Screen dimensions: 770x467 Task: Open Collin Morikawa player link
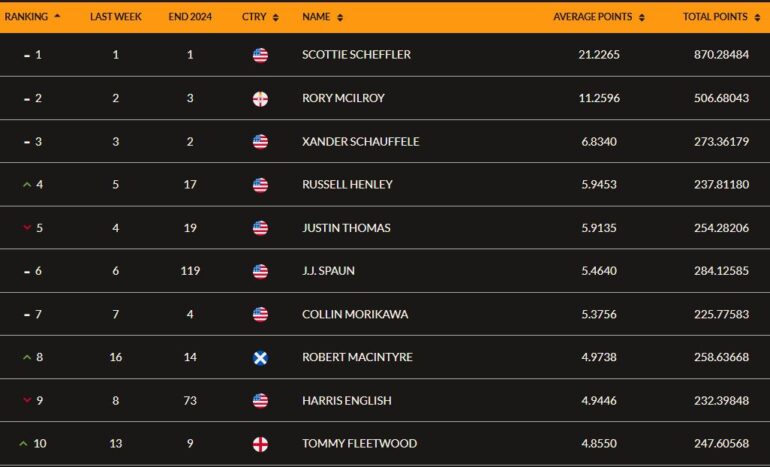point(355,314)
